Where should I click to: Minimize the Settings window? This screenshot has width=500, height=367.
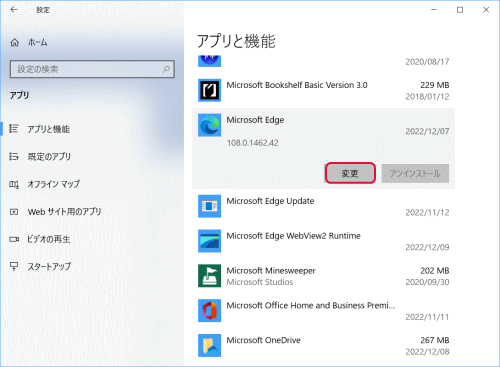pos(434,10)
